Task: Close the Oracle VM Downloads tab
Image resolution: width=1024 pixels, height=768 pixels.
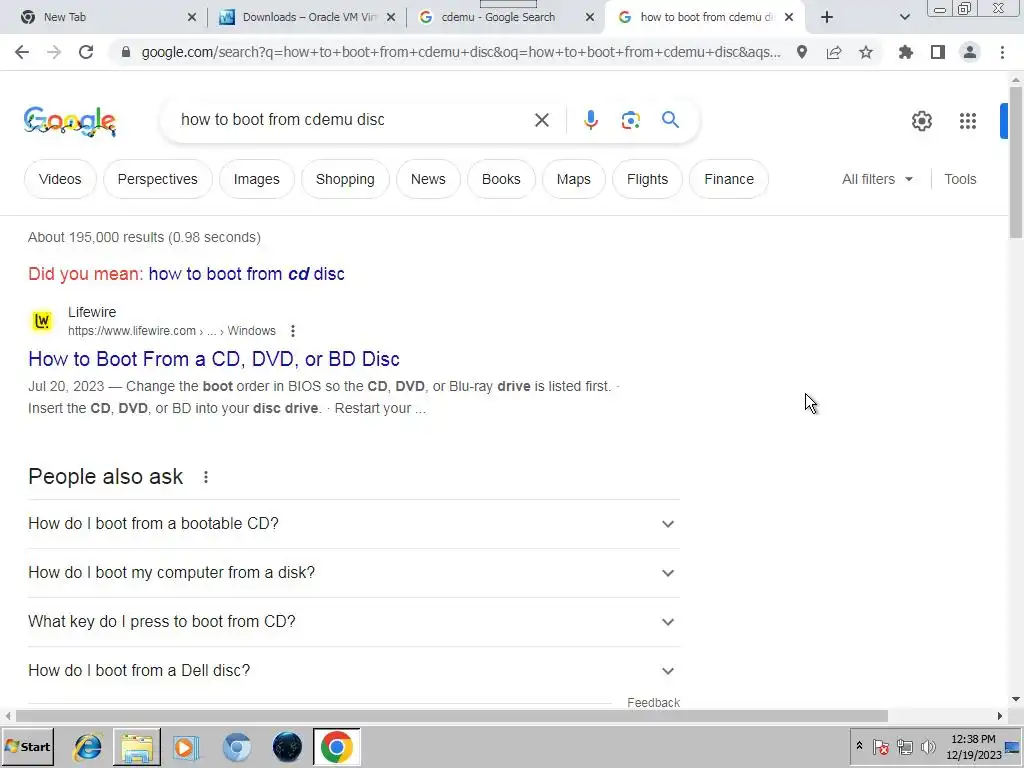Action: click(x=391, y=18)
